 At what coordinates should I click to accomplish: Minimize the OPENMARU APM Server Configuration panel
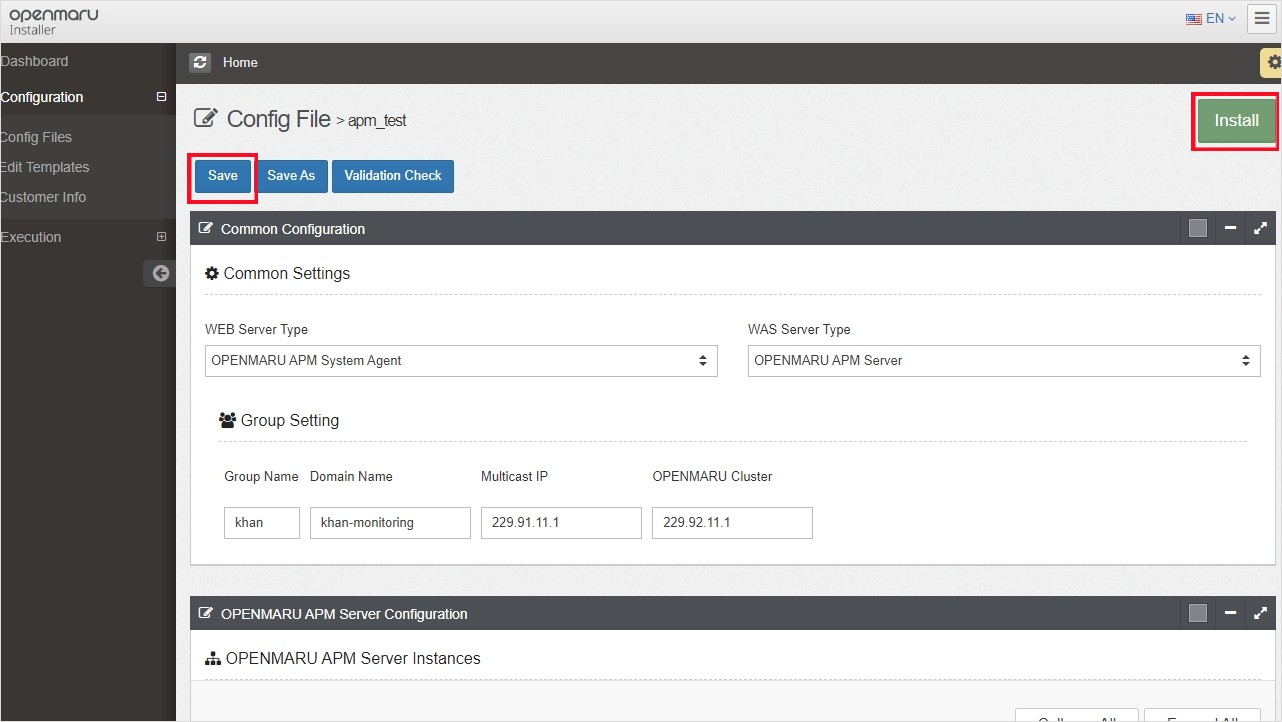click(x=1230, y=613)
